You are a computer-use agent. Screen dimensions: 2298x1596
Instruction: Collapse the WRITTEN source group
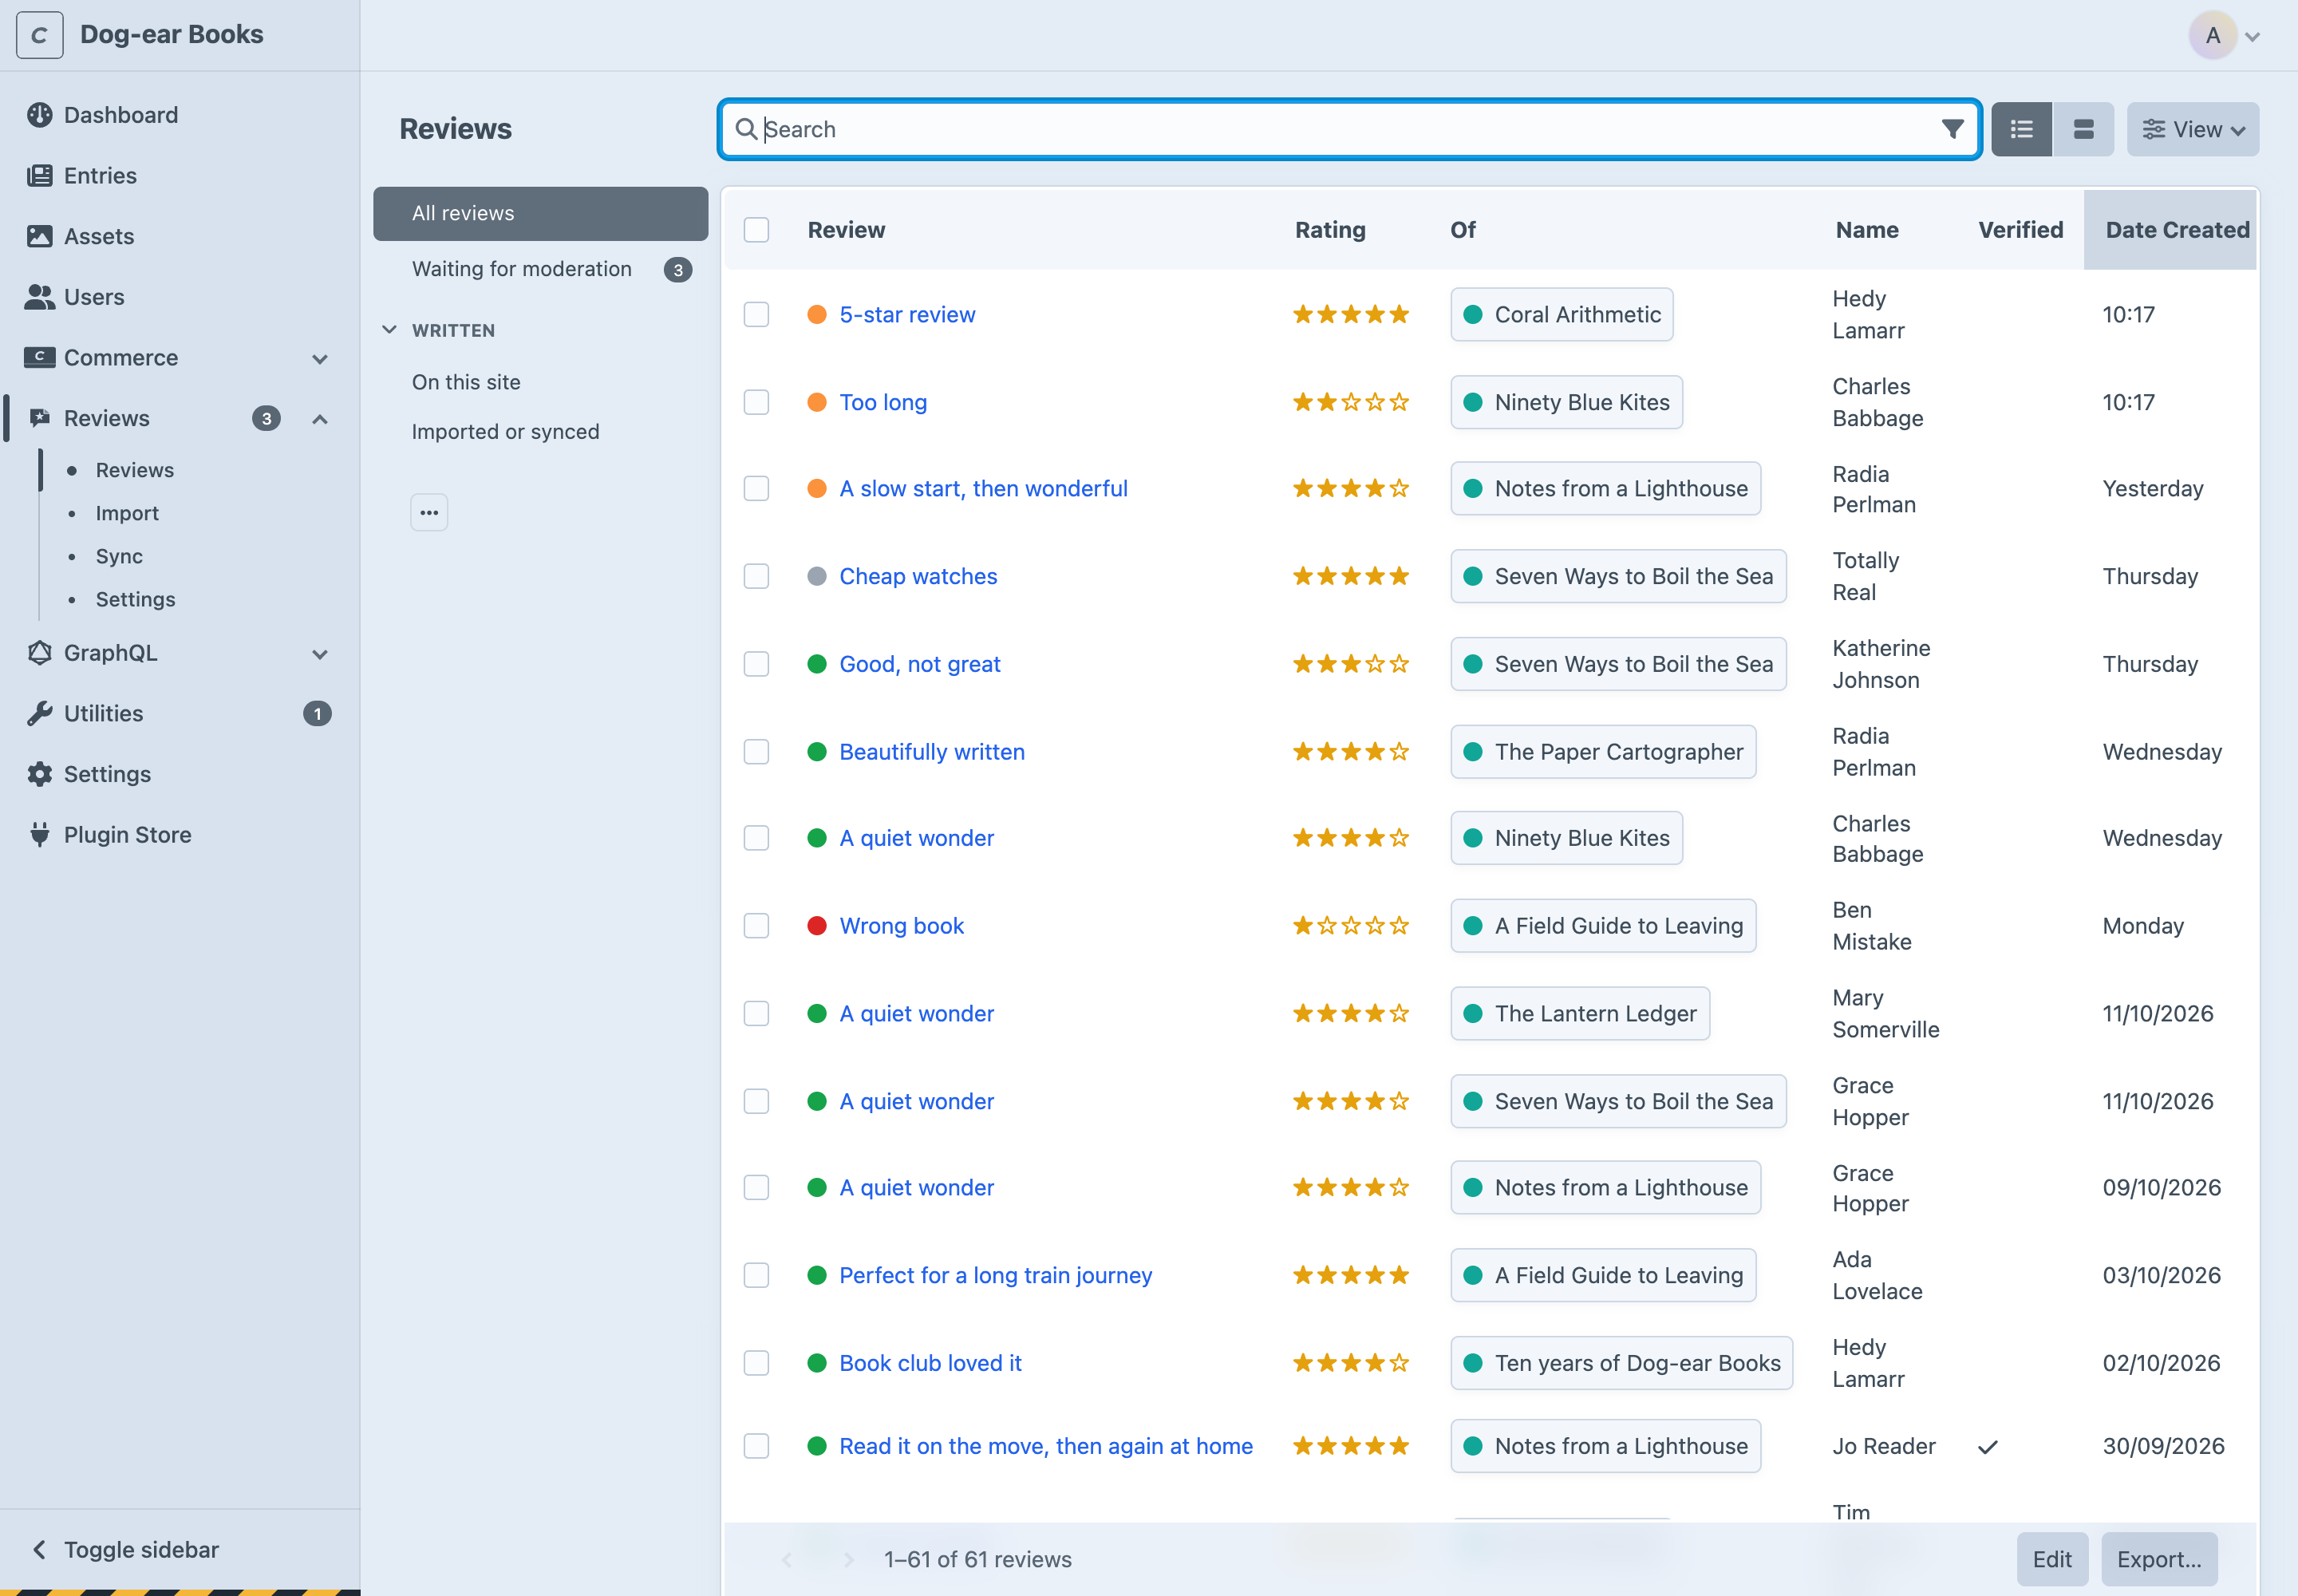[x=390, y=330]
